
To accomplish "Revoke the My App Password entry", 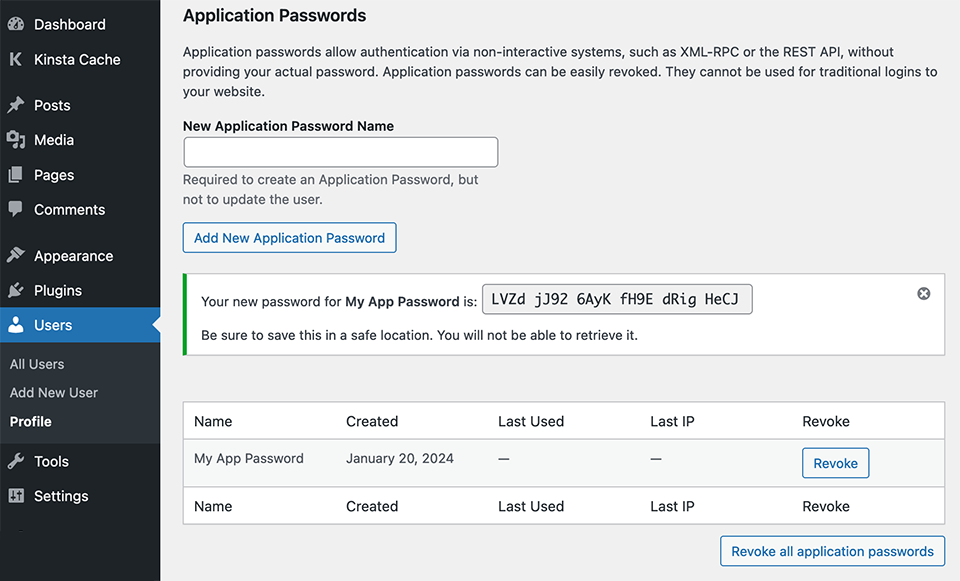I will (835, 463).
